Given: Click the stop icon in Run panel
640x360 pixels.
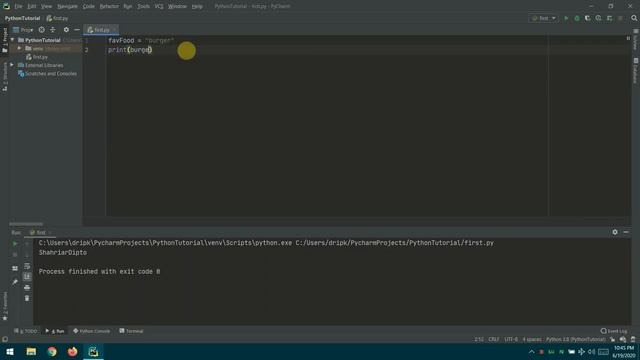Looking at the screenshot, I should coord(15,255).
